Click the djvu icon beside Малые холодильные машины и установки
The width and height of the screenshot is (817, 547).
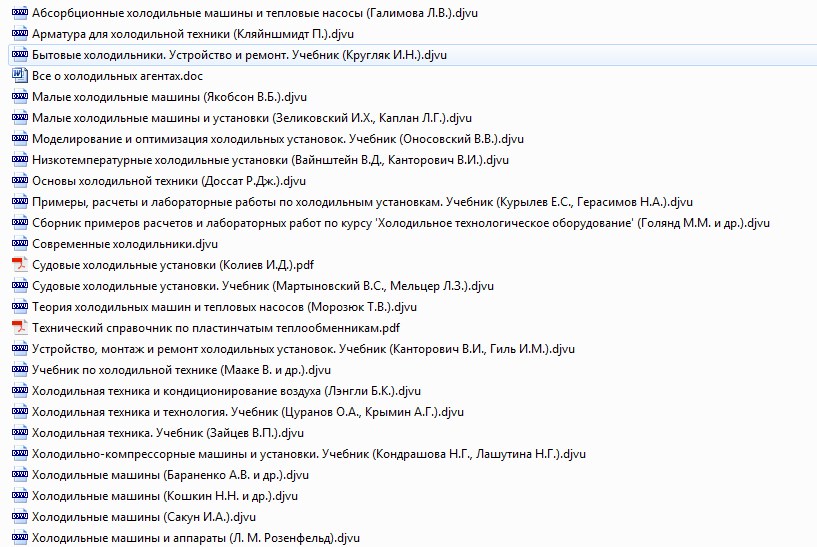tap(20, 118)
